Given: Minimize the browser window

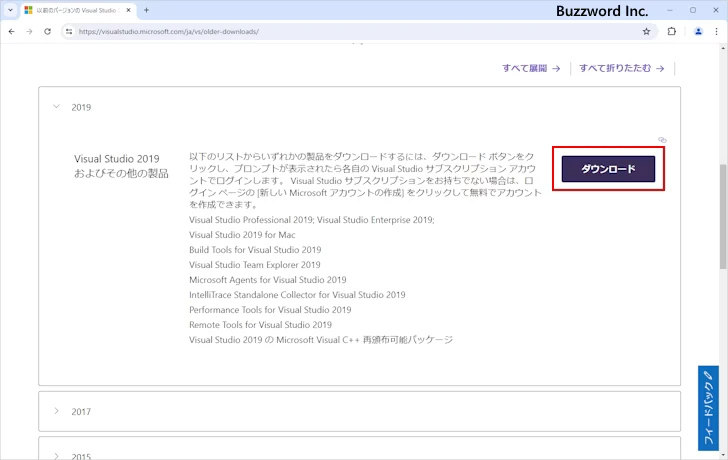Looking at the screenshot, I should (x=670, y=10).
